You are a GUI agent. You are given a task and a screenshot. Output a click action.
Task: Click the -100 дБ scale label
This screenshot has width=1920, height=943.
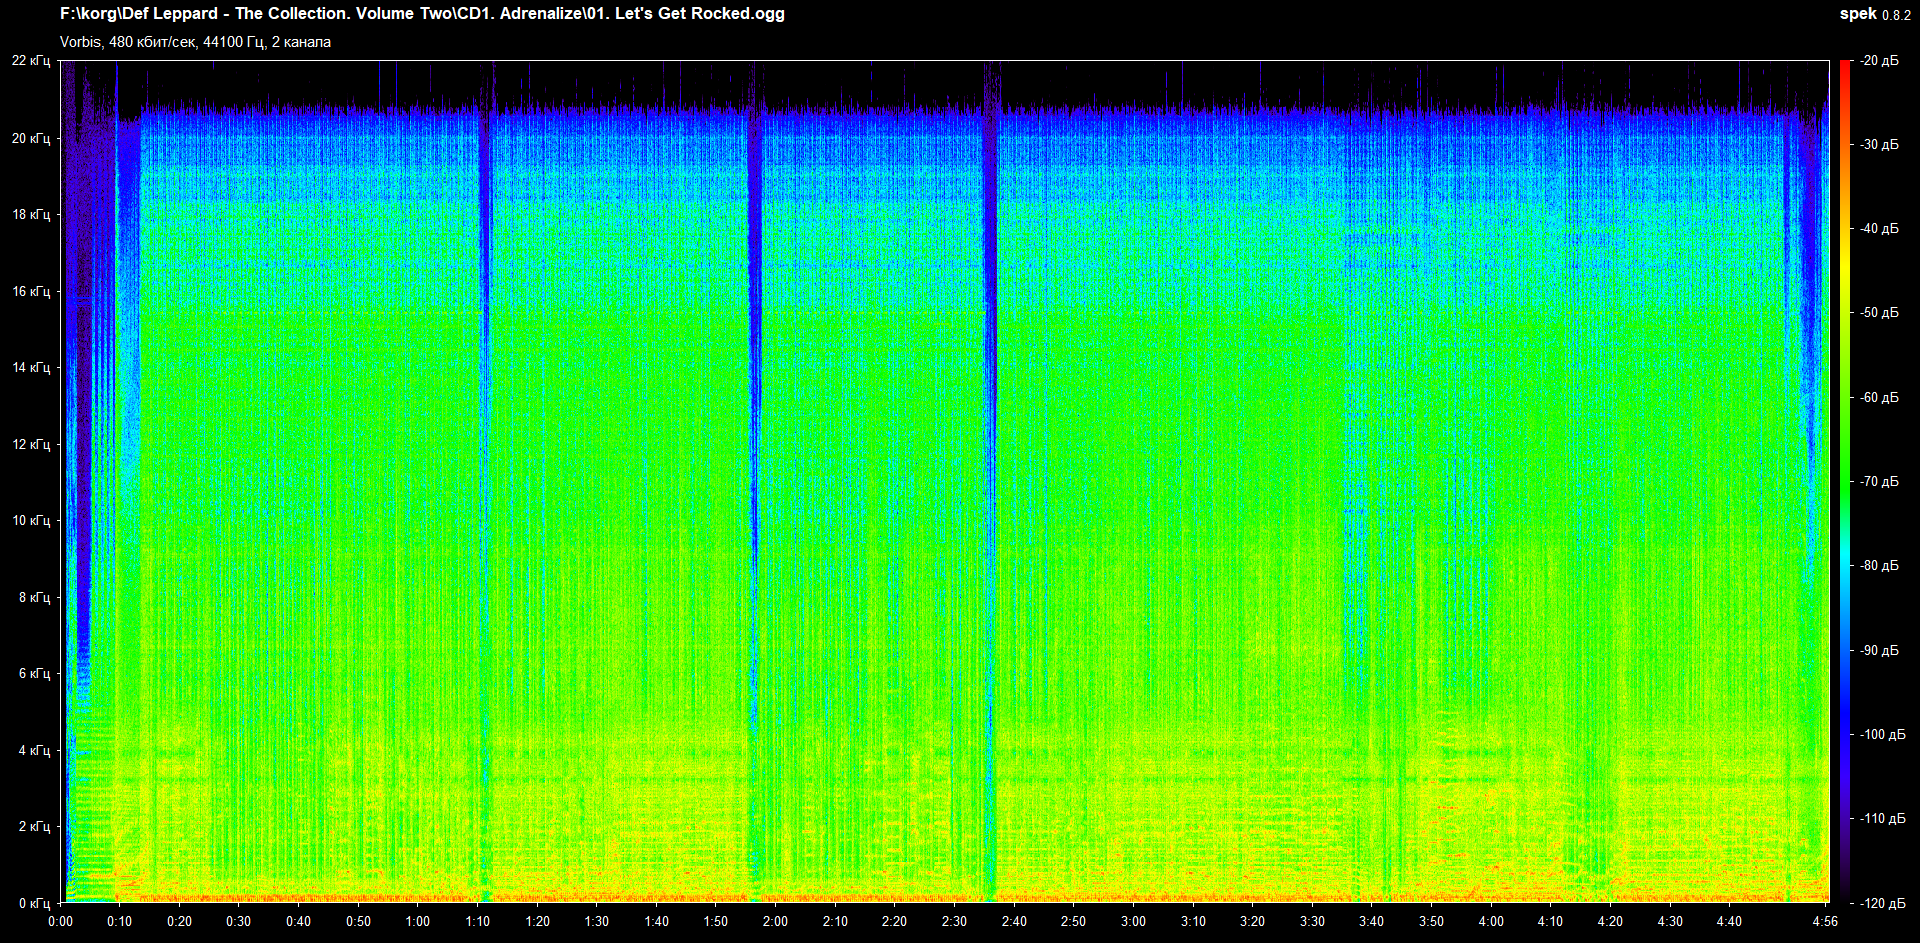[x=1882, y=734]
